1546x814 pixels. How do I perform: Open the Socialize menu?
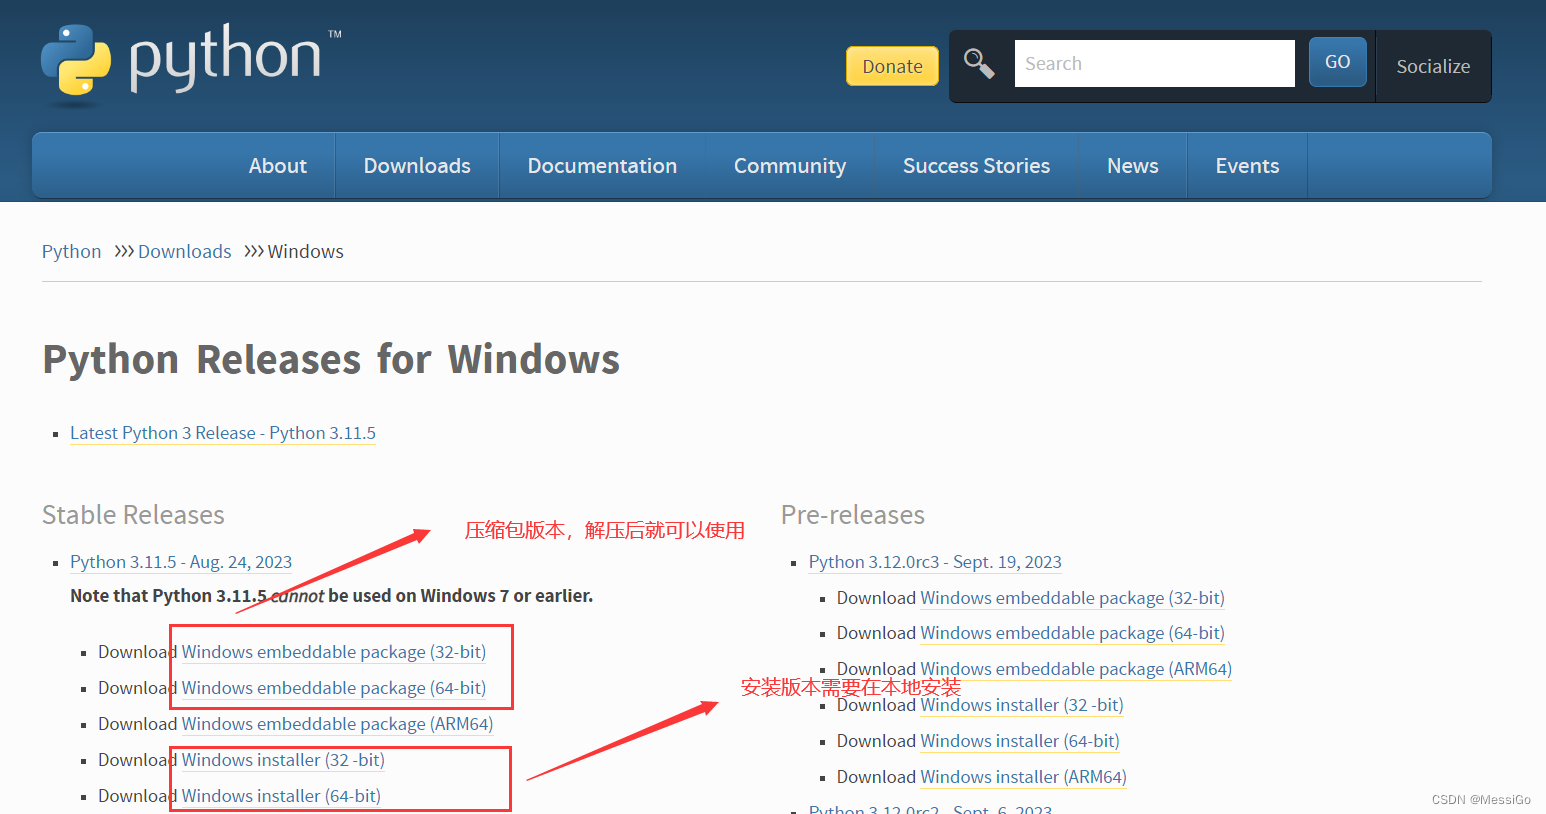point(1433,66)
